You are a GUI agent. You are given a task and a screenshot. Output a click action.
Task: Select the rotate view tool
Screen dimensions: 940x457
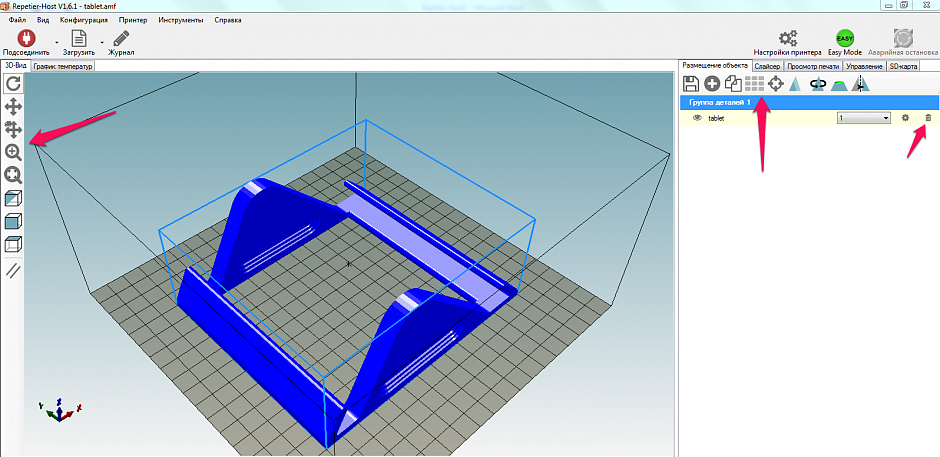coord(14,84)
